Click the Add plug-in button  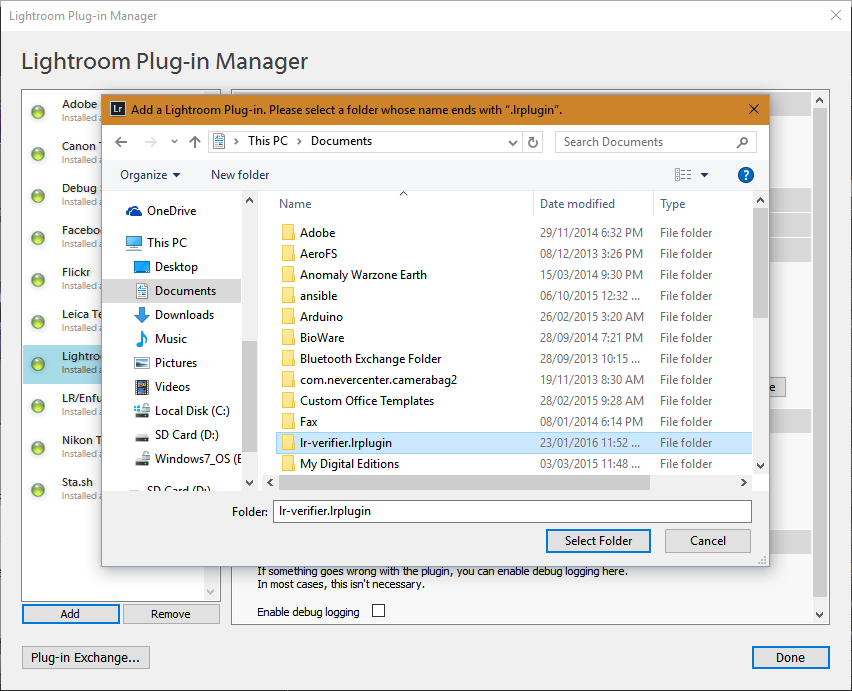click(x=71, y=614)
